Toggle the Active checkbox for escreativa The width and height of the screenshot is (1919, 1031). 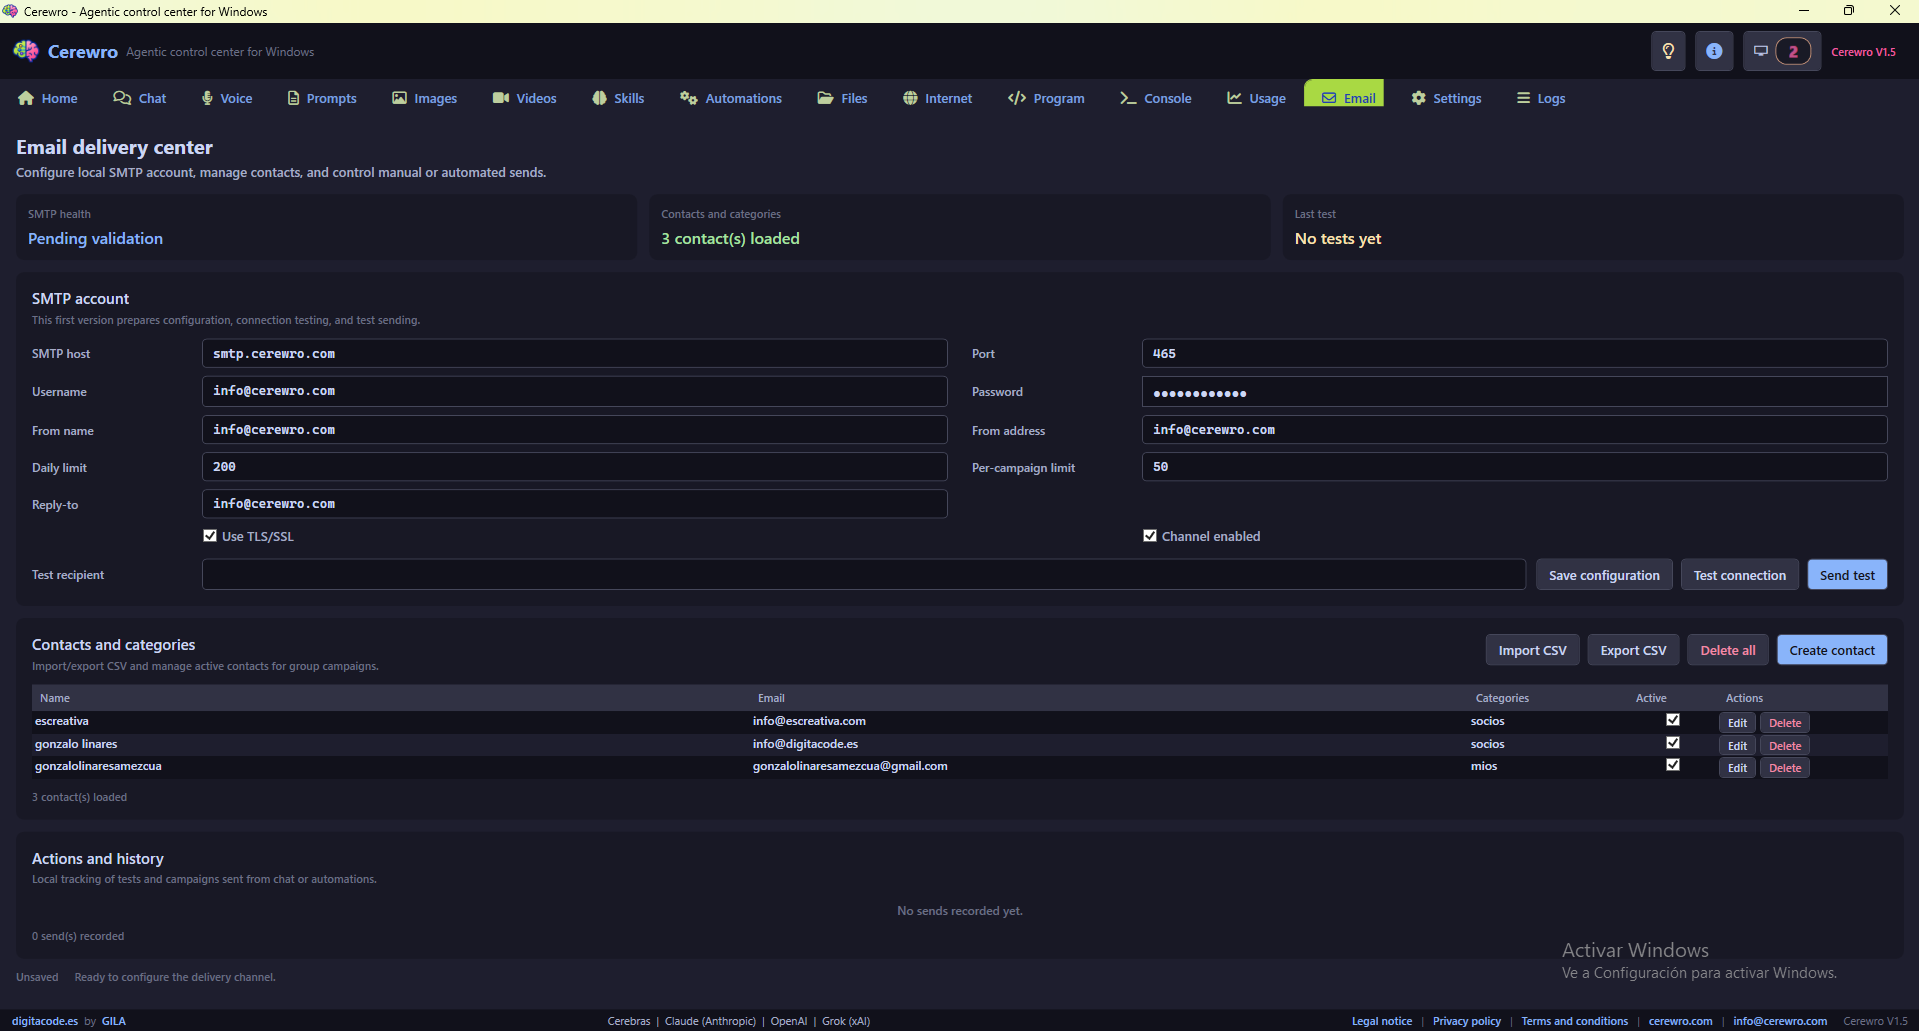(1673, 719)
